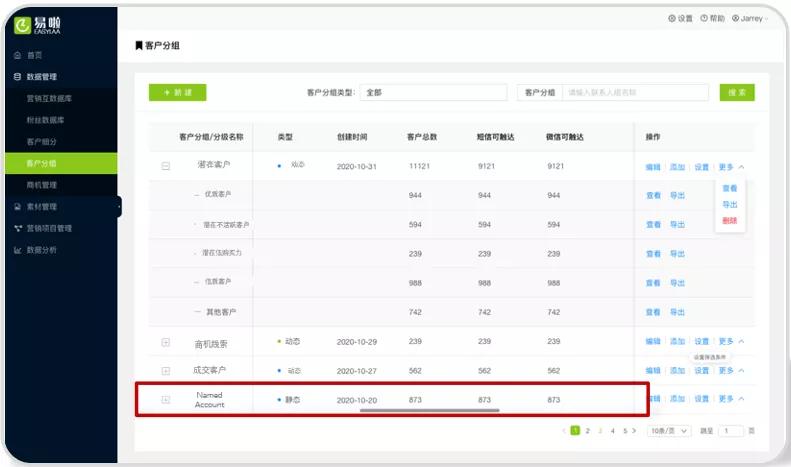The height and width of the screenshot is (467, 791).
Task: Go to pagination page 1
Action: (x=575, y=431)
